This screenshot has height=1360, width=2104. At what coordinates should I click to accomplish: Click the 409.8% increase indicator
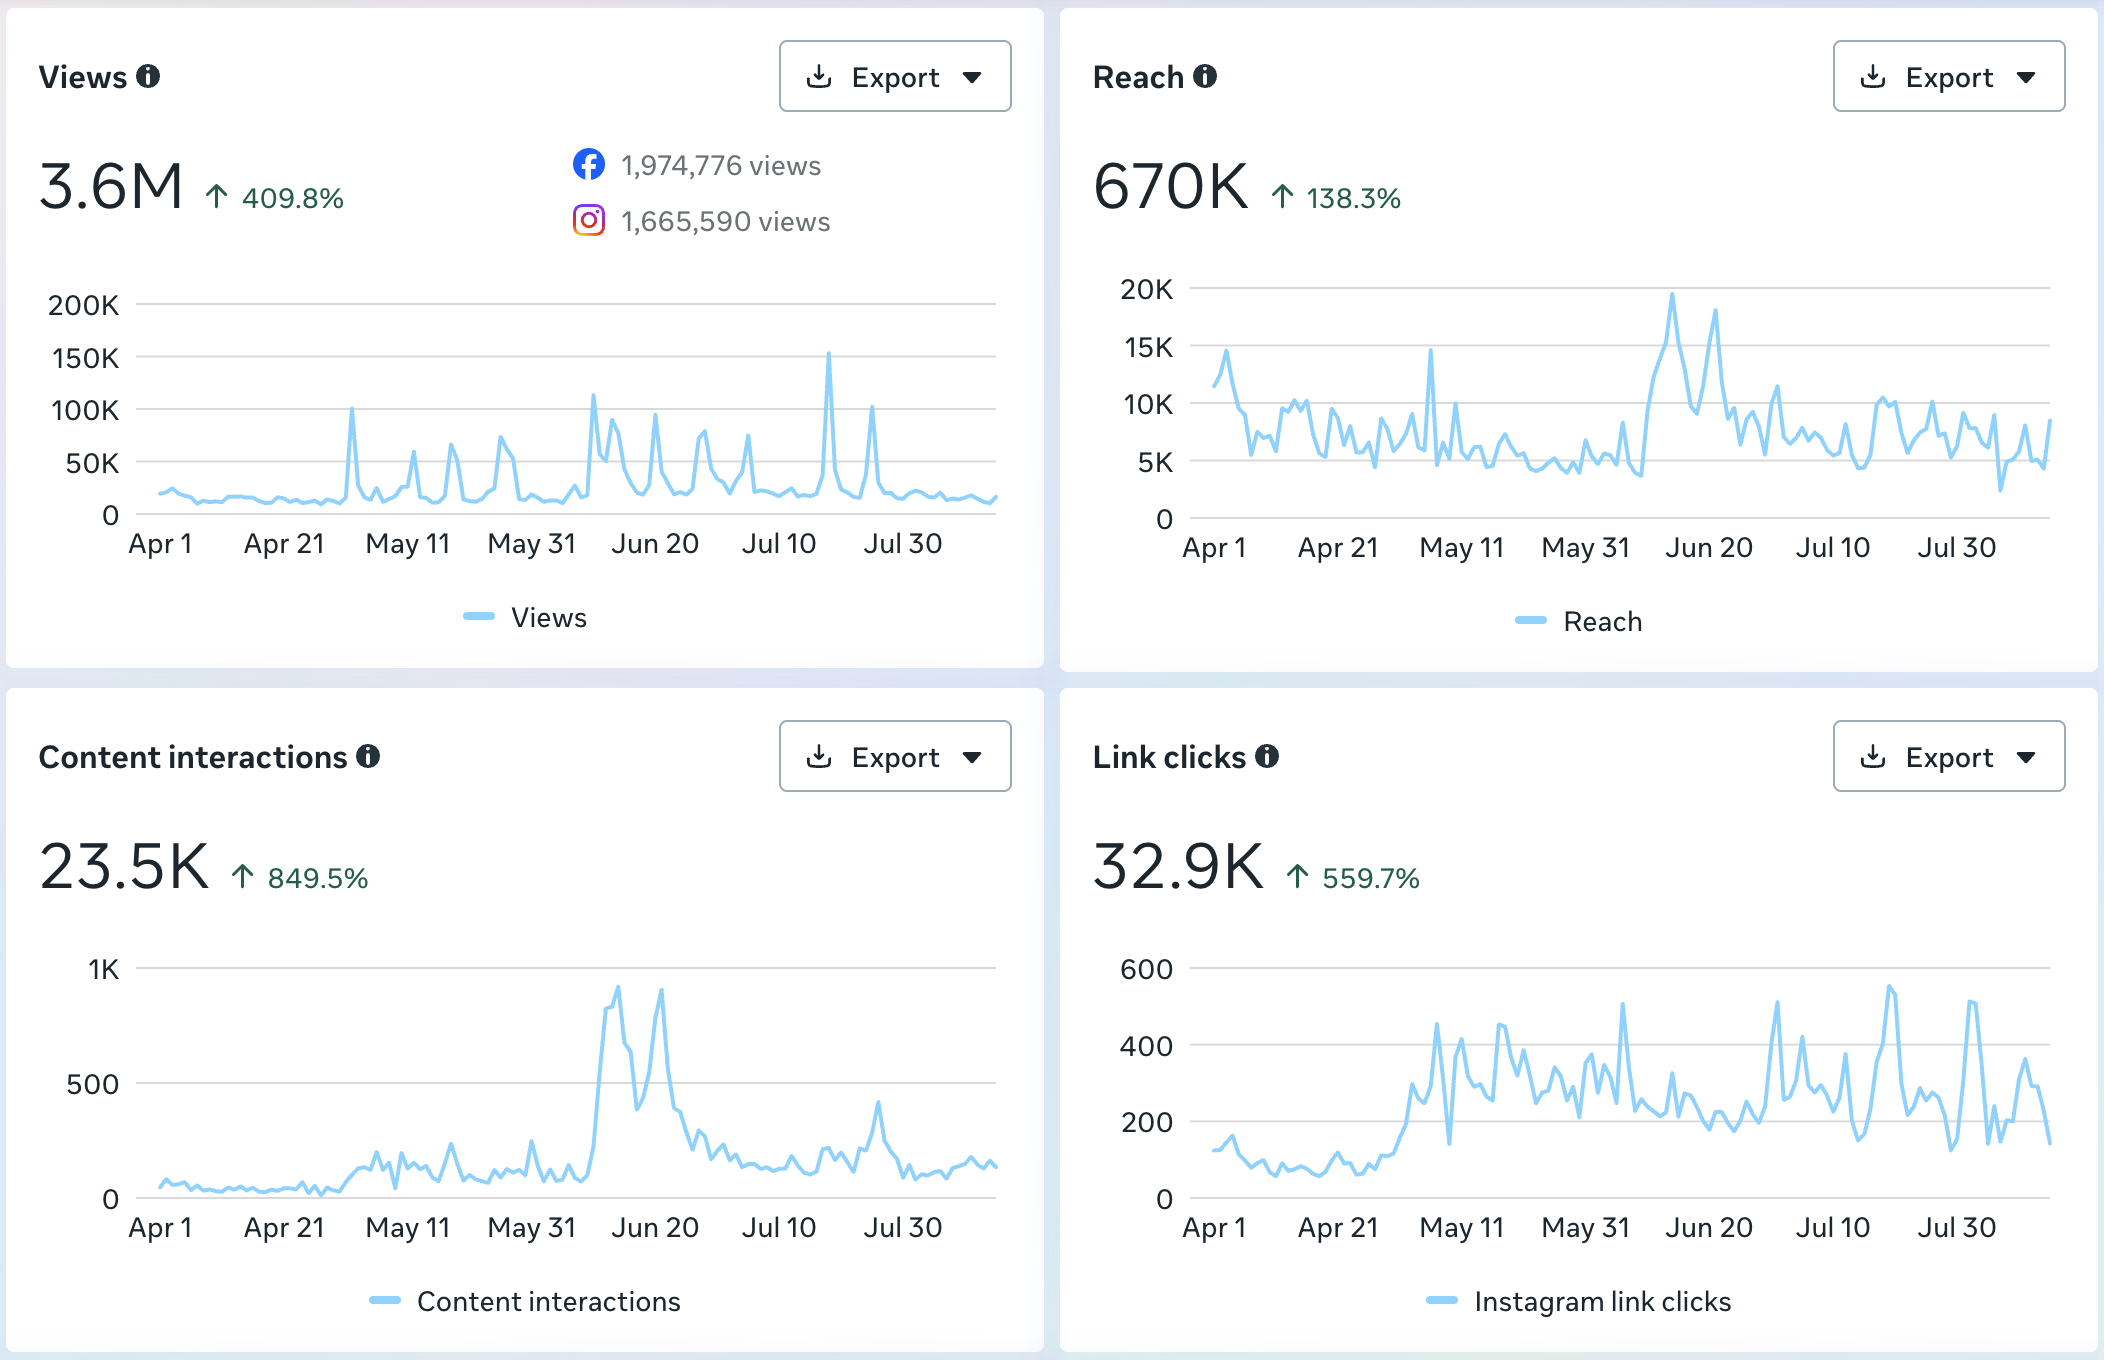(275, 198)
